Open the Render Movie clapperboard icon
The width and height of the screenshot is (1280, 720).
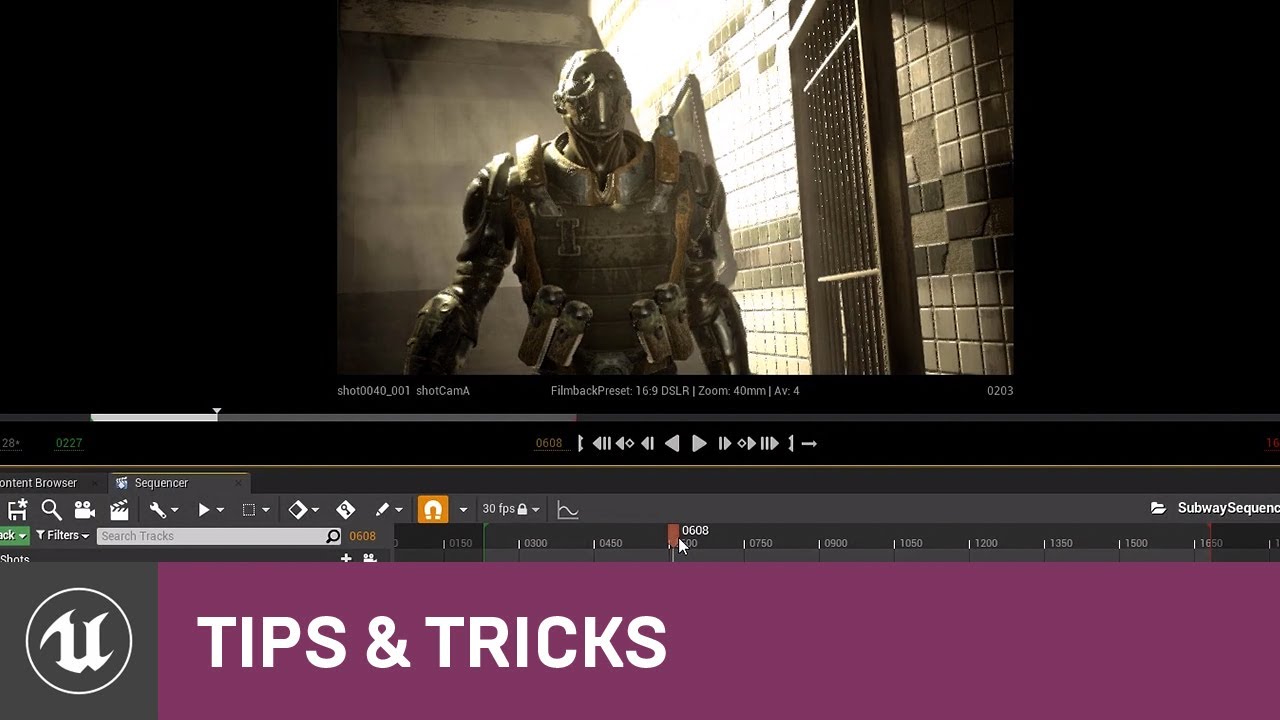tap(119, 510)
